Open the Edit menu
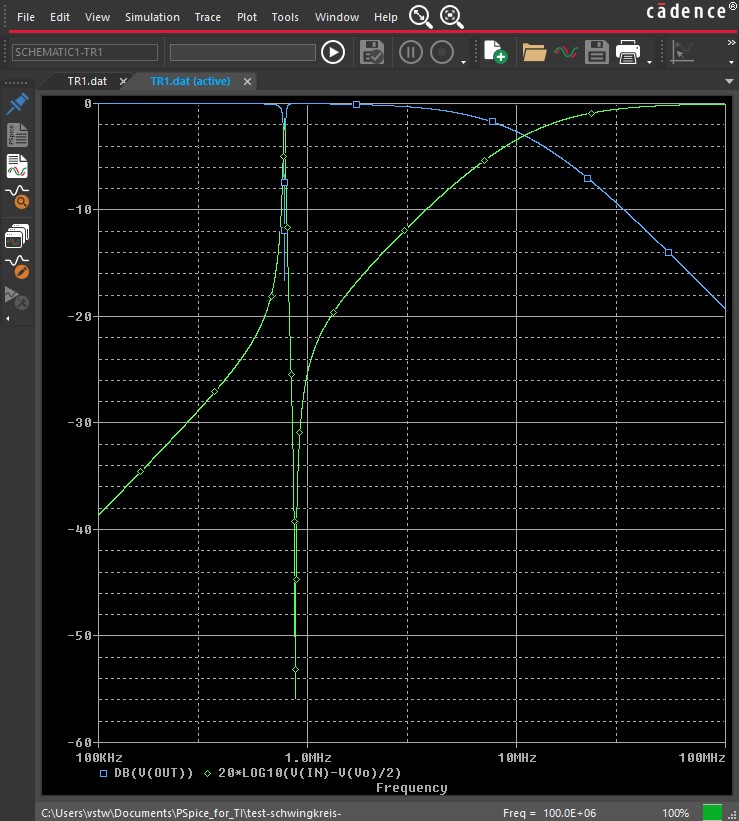 (60, 17)
